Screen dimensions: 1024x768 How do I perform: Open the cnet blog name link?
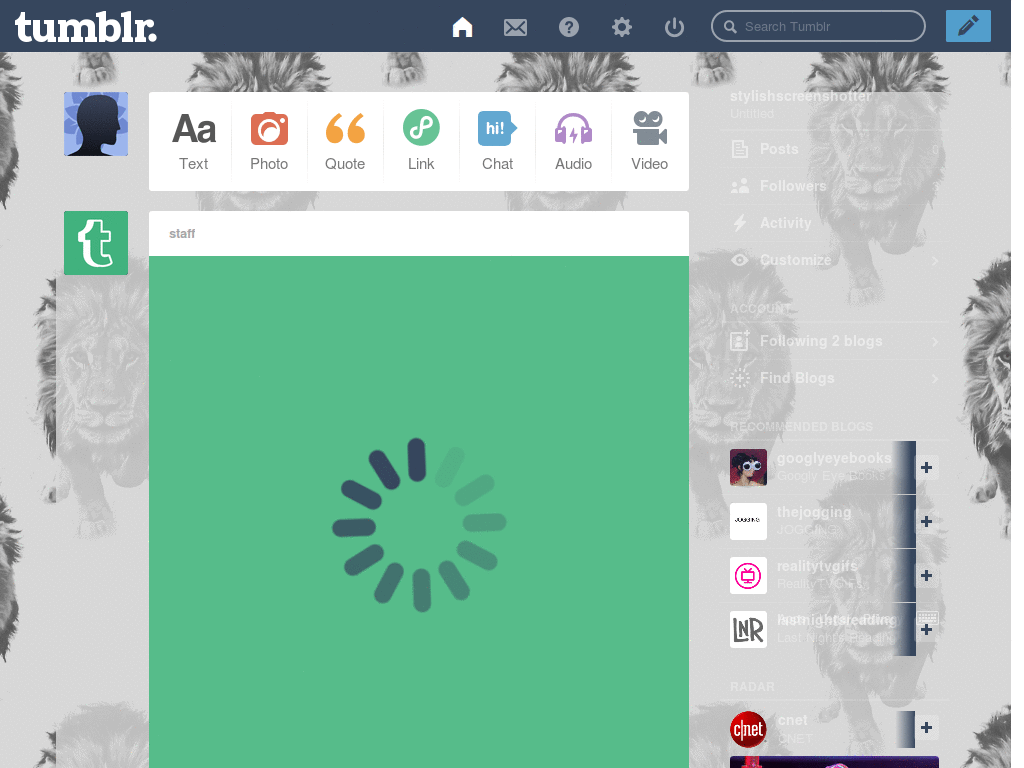[x=792, y=720]
